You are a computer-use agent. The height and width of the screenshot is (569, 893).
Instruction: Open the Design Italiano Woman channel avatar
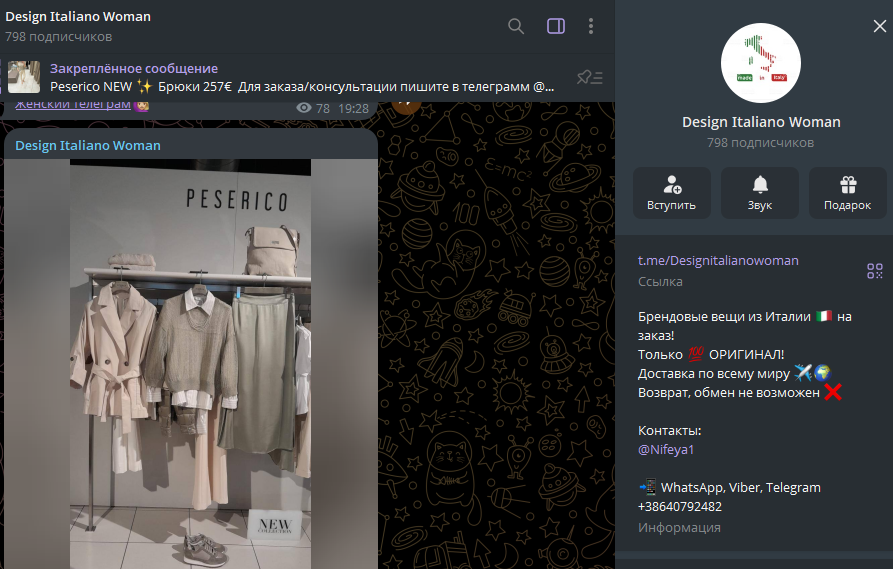(760, 63)
